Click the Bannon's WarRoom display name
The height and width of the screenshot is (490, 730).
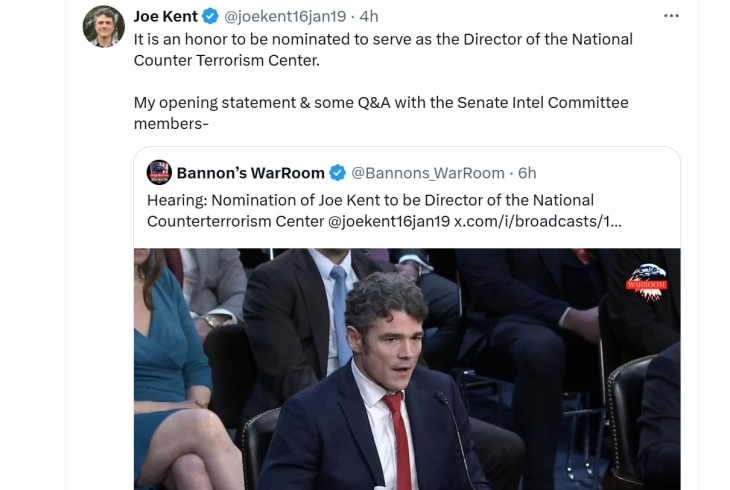click(x=250, y=173)
